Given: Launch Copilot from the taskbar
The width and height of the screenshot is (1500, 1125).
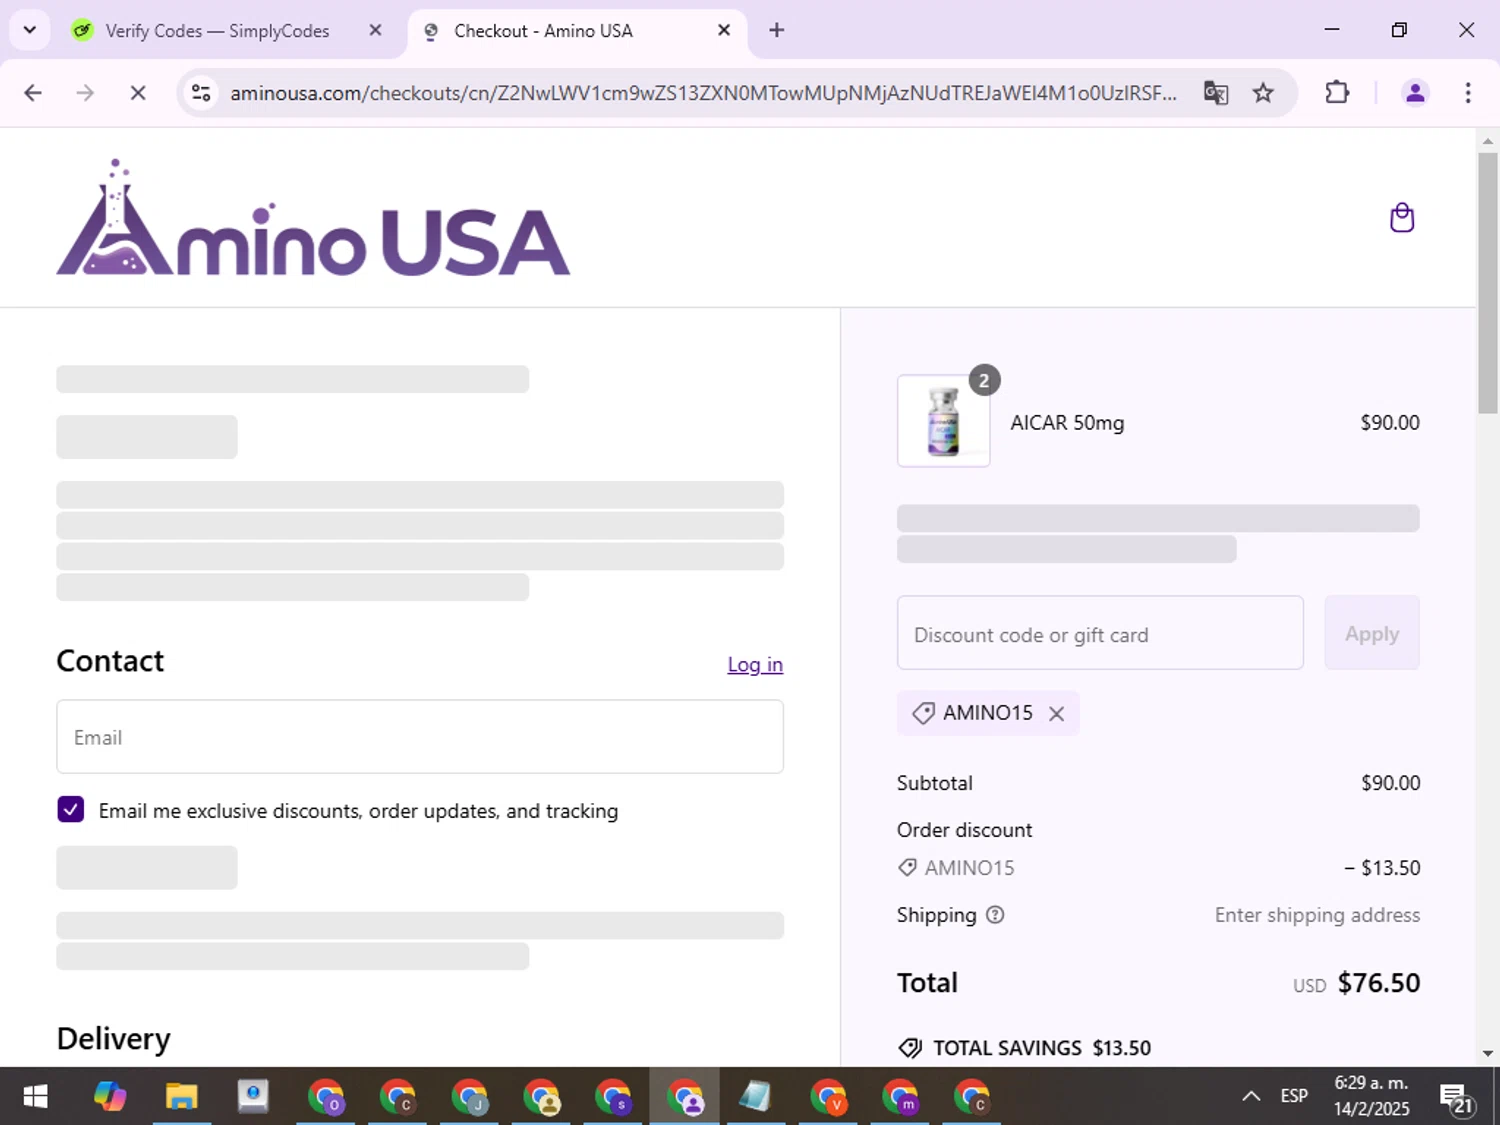Looking at the screenshot, I should (110, 1097).
